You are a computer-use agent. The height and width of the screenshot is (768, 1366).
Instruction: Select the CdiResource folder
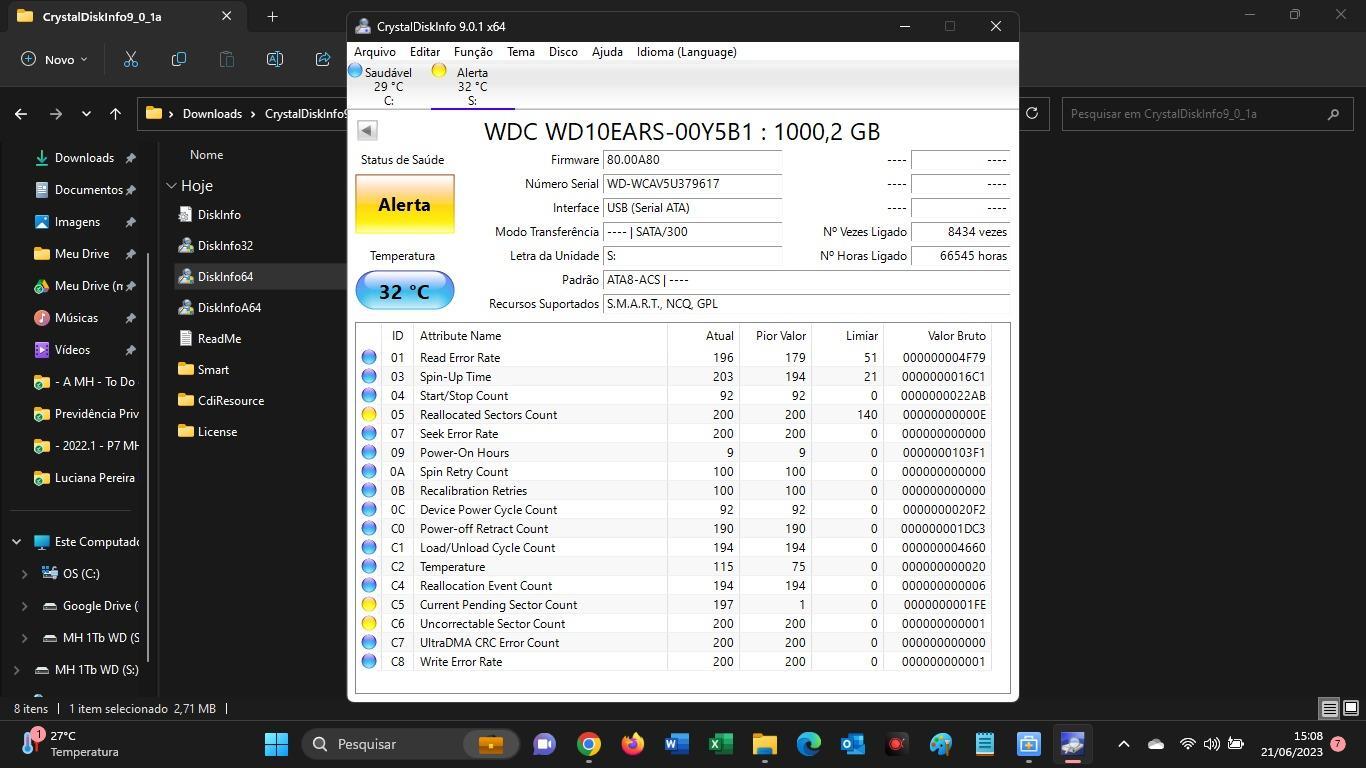click(x=231, y=401)
